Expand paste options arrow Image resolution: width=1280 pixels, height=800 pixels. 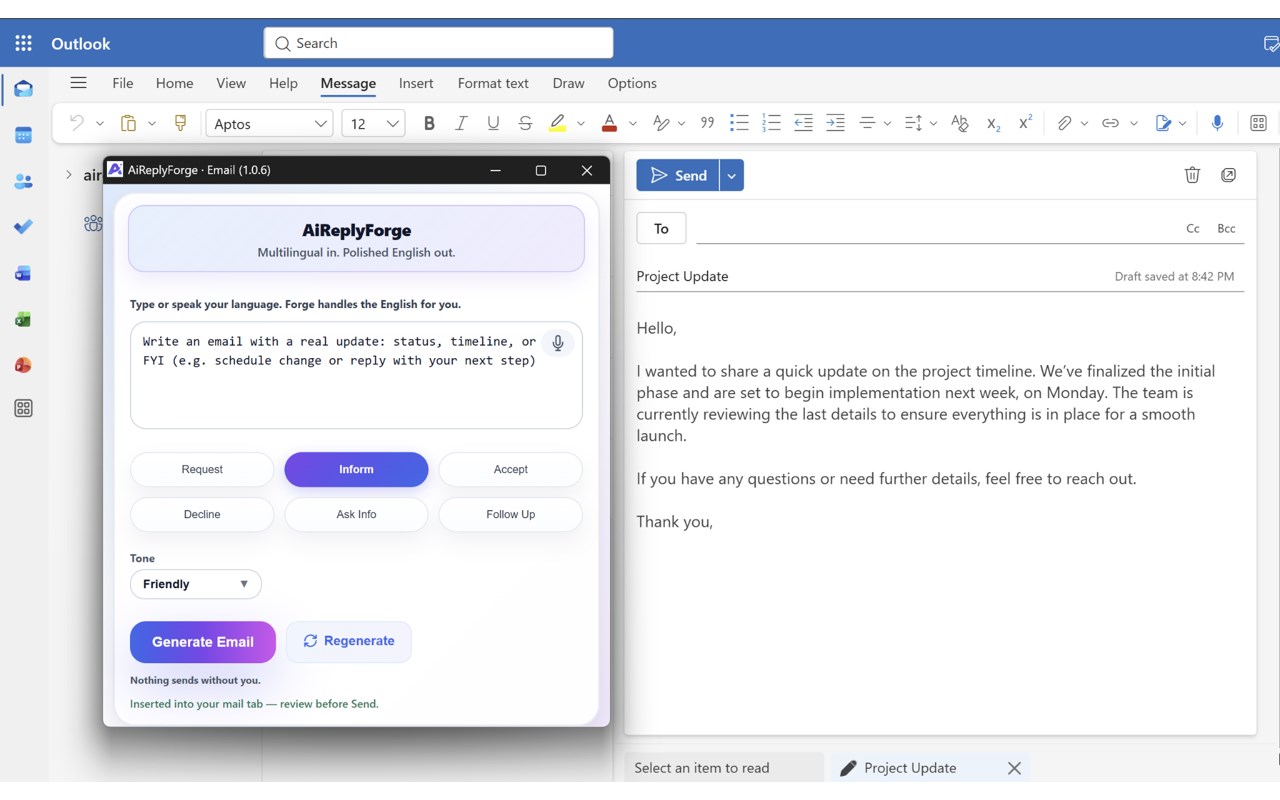152,123
